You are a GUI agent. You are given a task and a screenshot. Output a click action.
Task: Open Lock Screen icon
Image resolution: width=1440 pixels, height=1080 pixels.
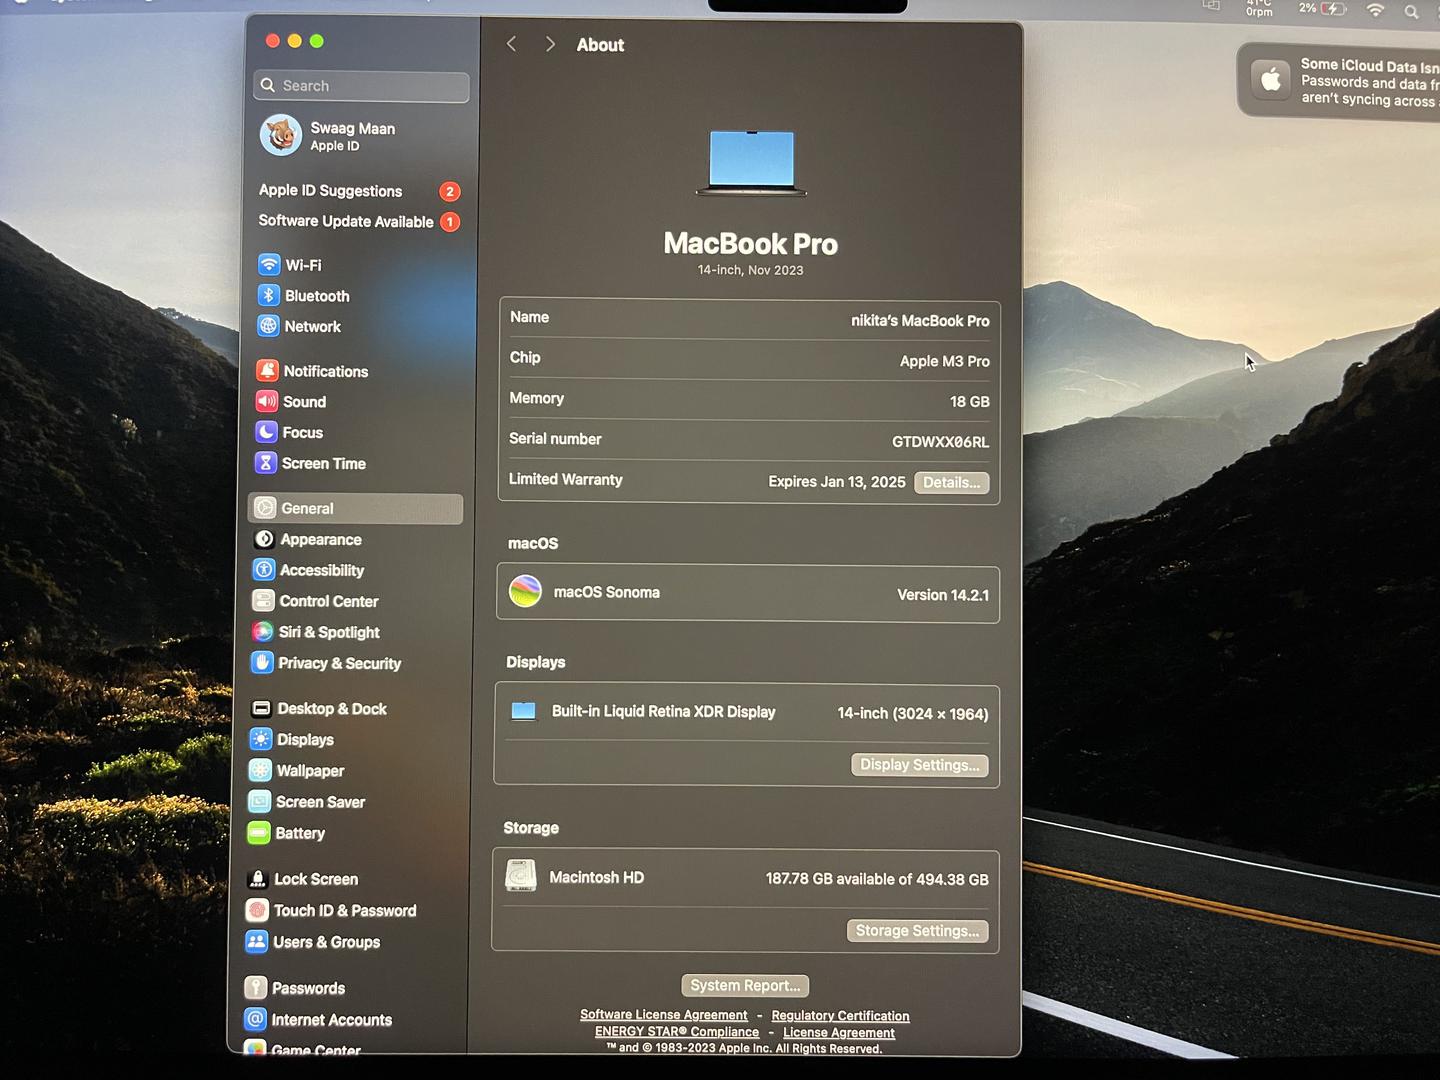pyautogui.click(x=258, y=879)
